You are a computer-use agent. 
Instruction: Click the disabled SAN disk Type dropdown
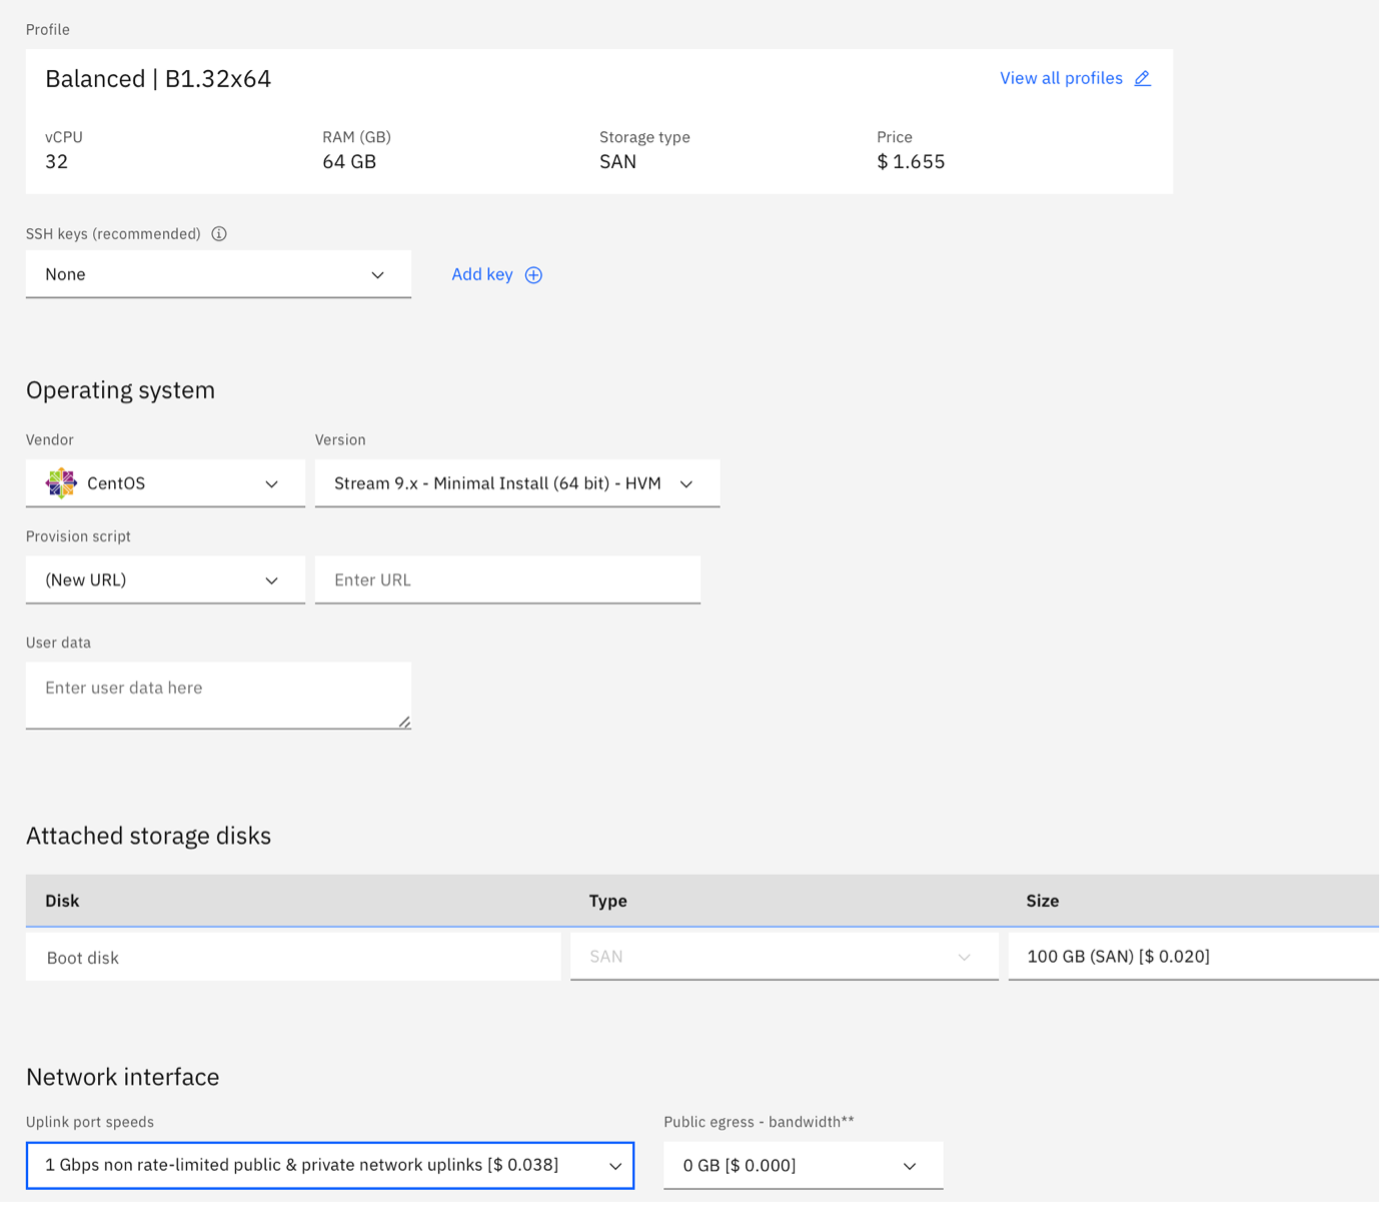pyautogui.click(x=783, y=957)
